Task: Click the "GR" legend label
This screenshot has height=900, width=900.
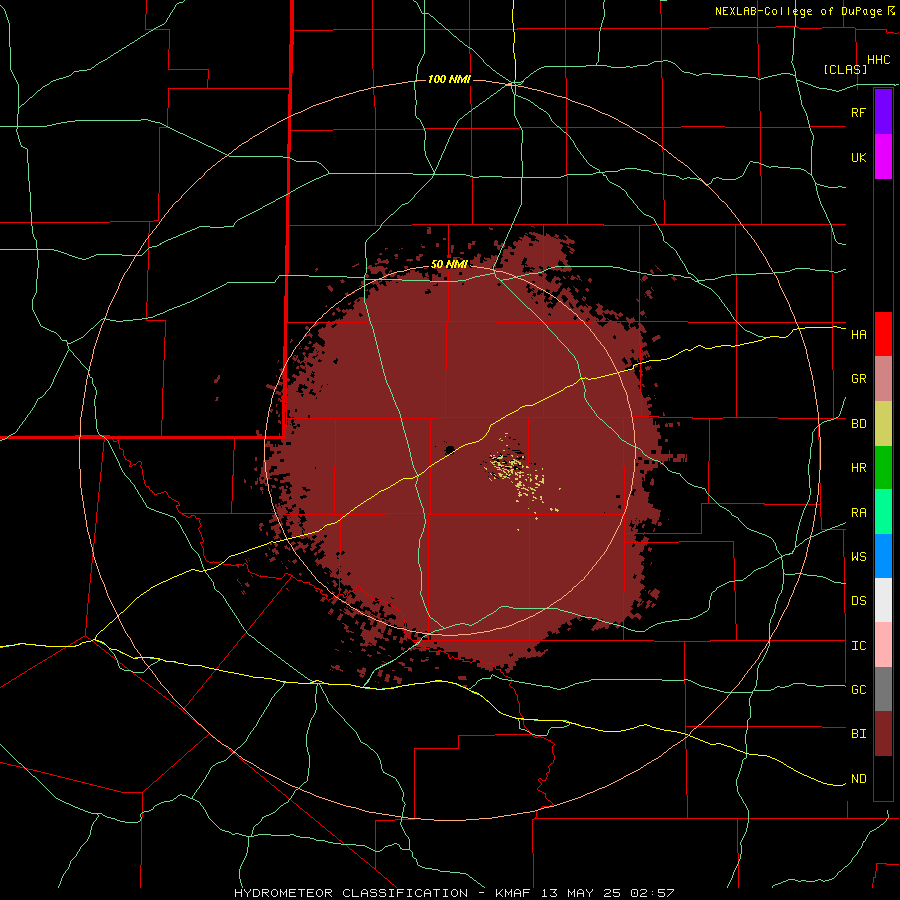Action: point(858,379)
